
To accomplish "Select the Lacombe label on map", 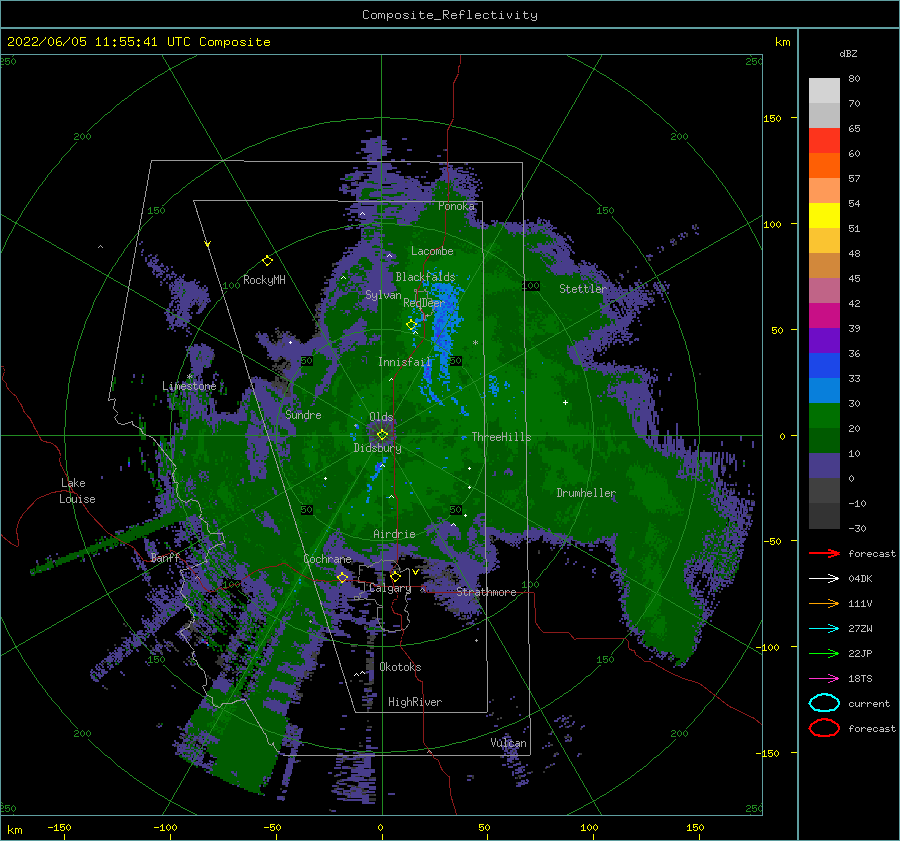I will tap(432, 251).
